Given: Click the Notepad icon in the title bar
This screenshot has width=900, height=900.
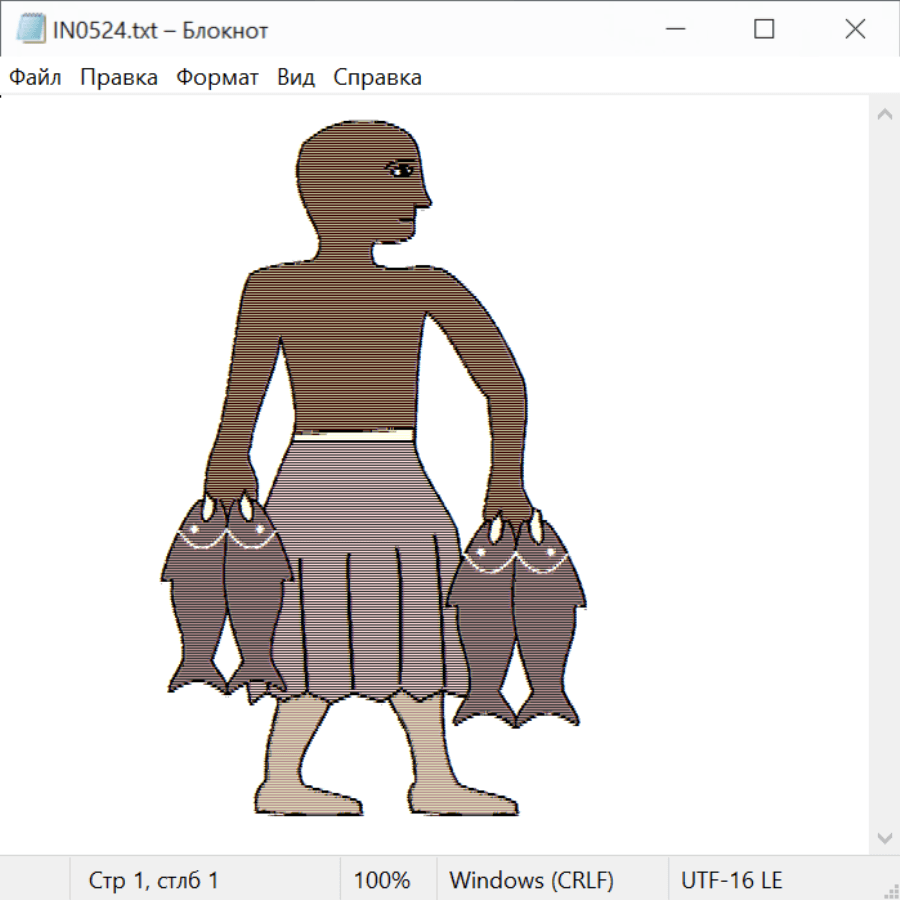Looking at the screenshot, I should click(30, 30).
